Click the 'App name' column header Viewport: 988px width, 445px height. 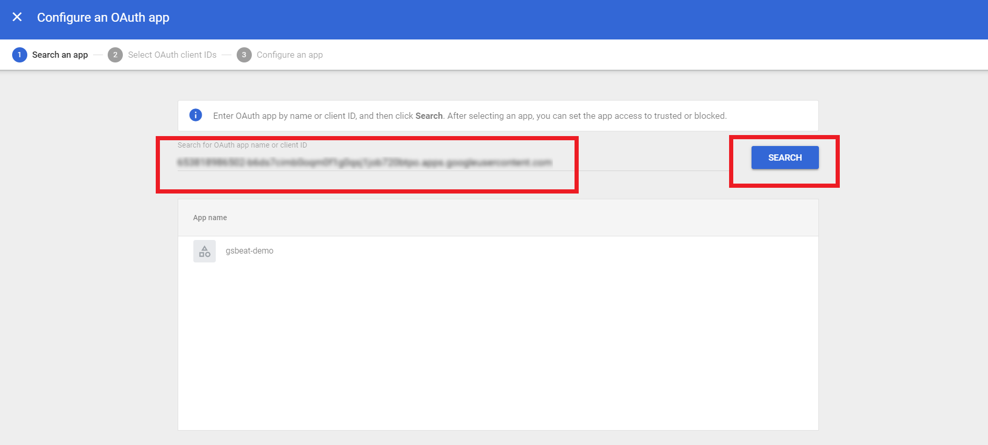210,217
